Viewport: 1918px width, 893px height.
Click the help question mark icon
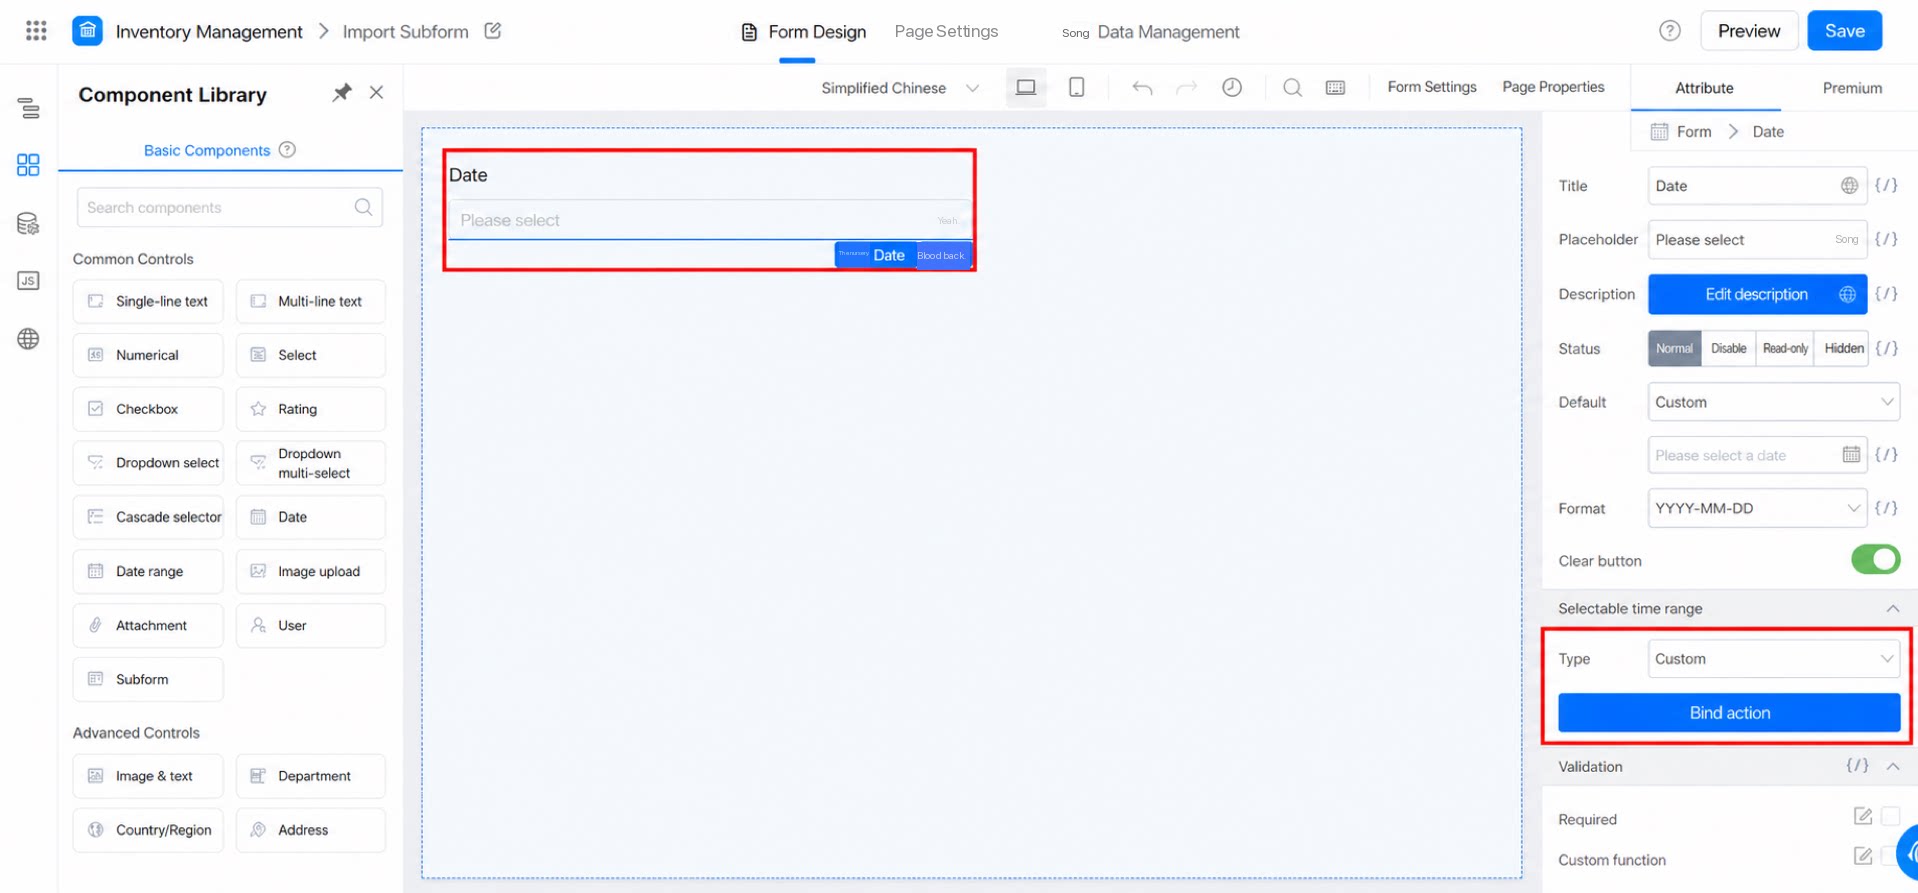(1670, 31)
